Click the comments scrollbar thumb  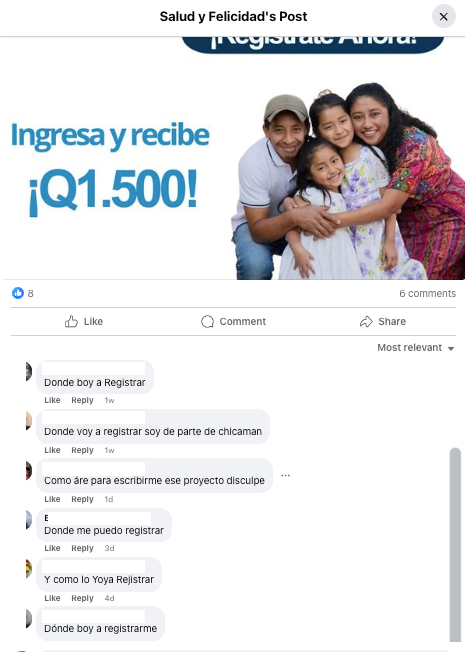455,545
